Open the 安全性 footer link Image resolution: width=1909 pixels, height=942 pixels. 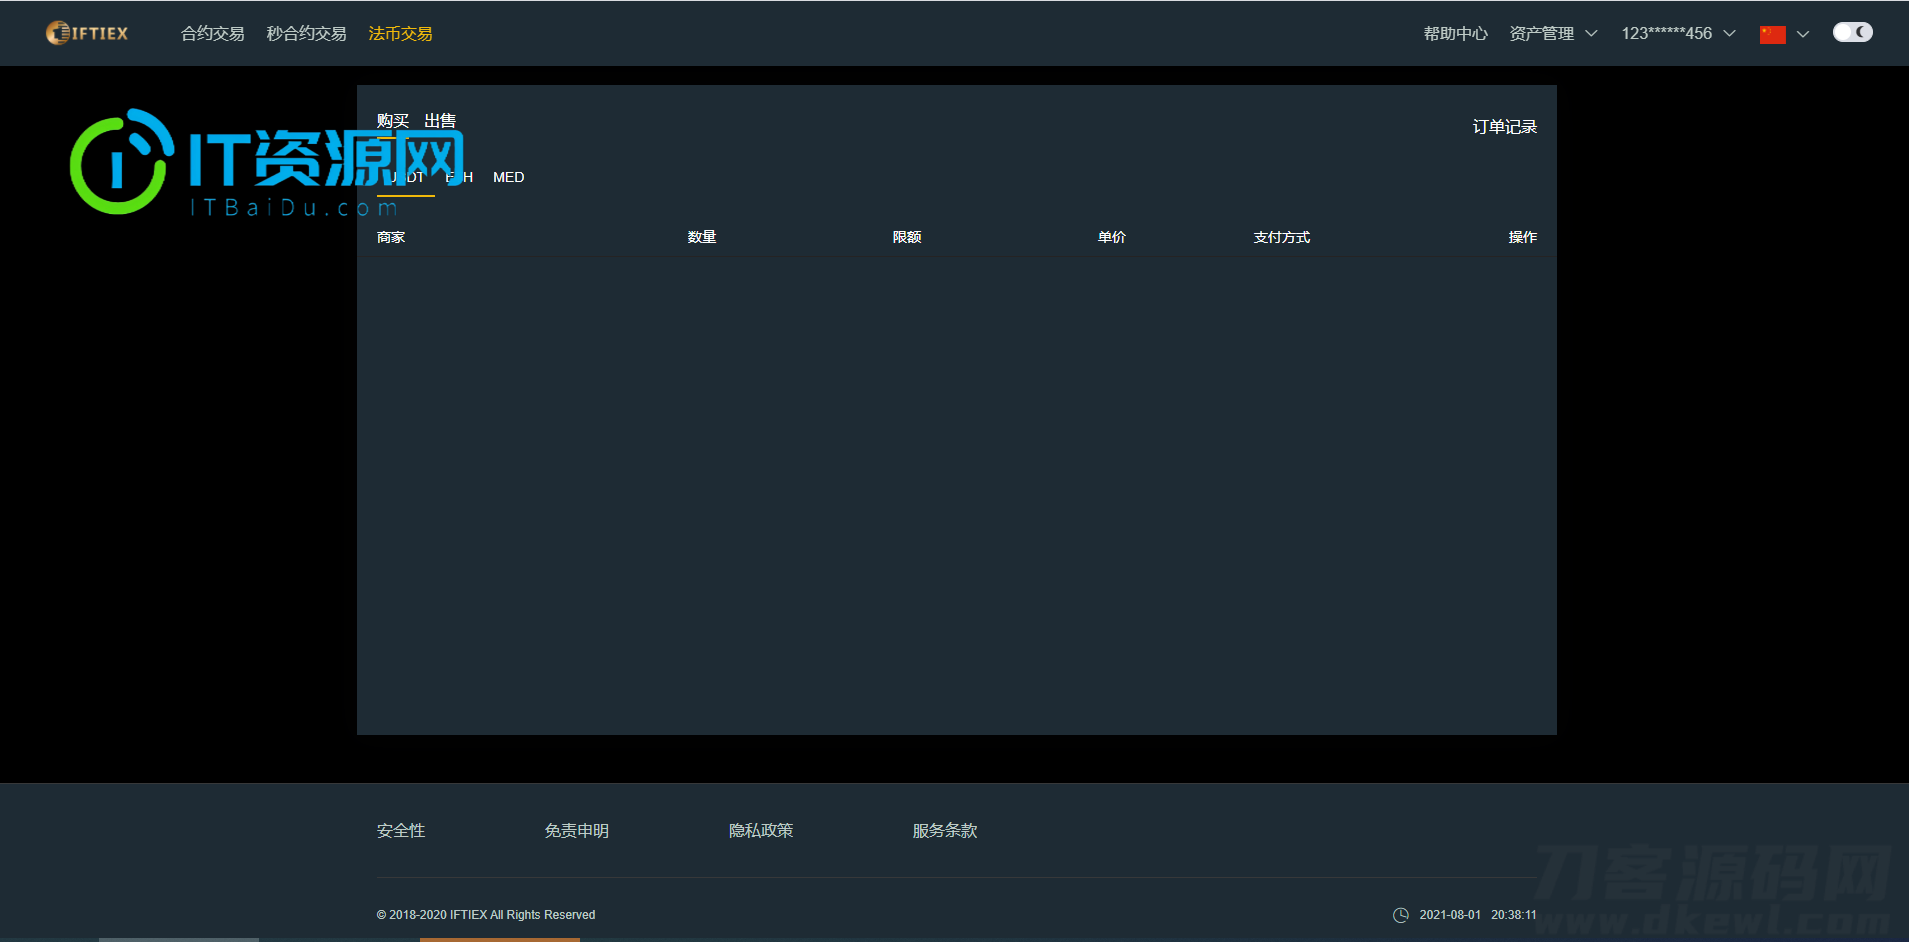coord(401,831)
